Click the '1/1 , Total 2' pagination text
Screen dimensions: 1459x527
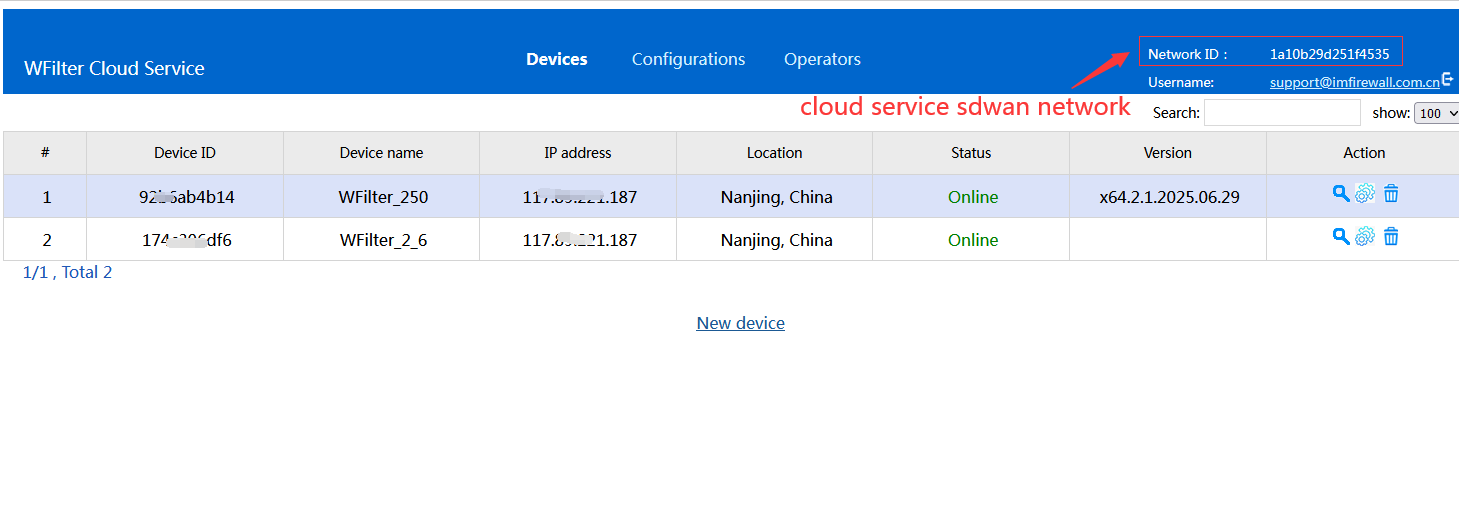click(x=67, y=272)
